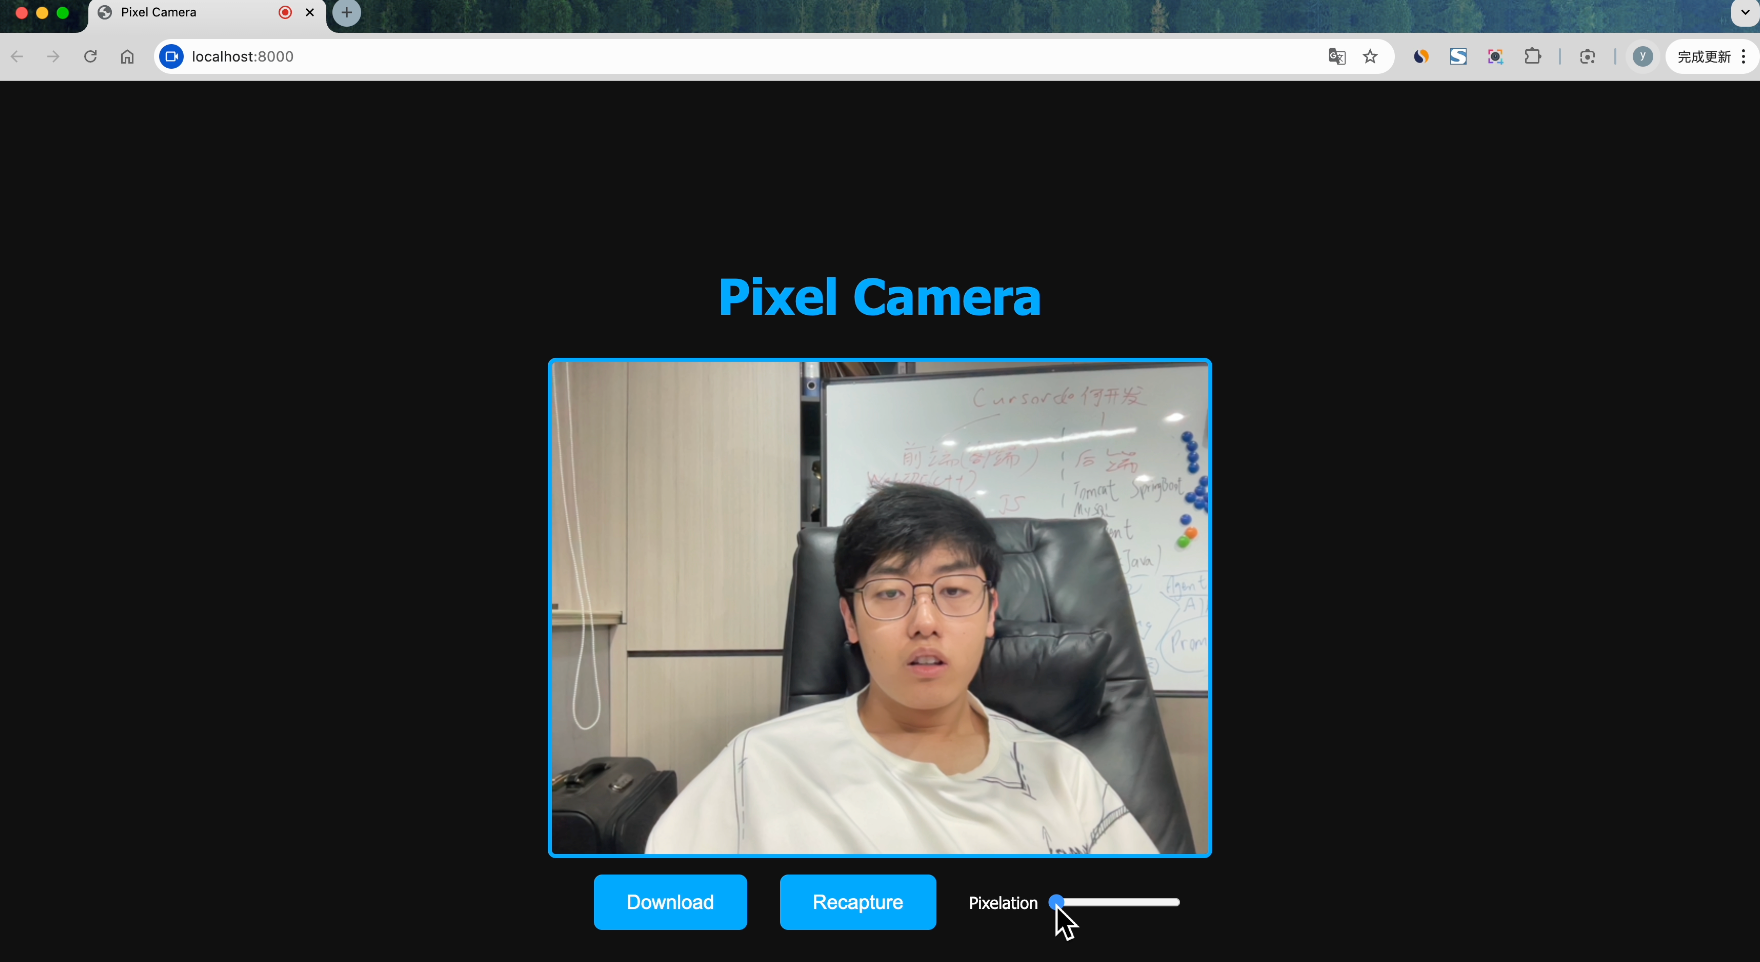Click the lens search toolbar icon
The width and height of the screenshot is (1760, 962).
pyautogui.click(x=1587, y=57)
